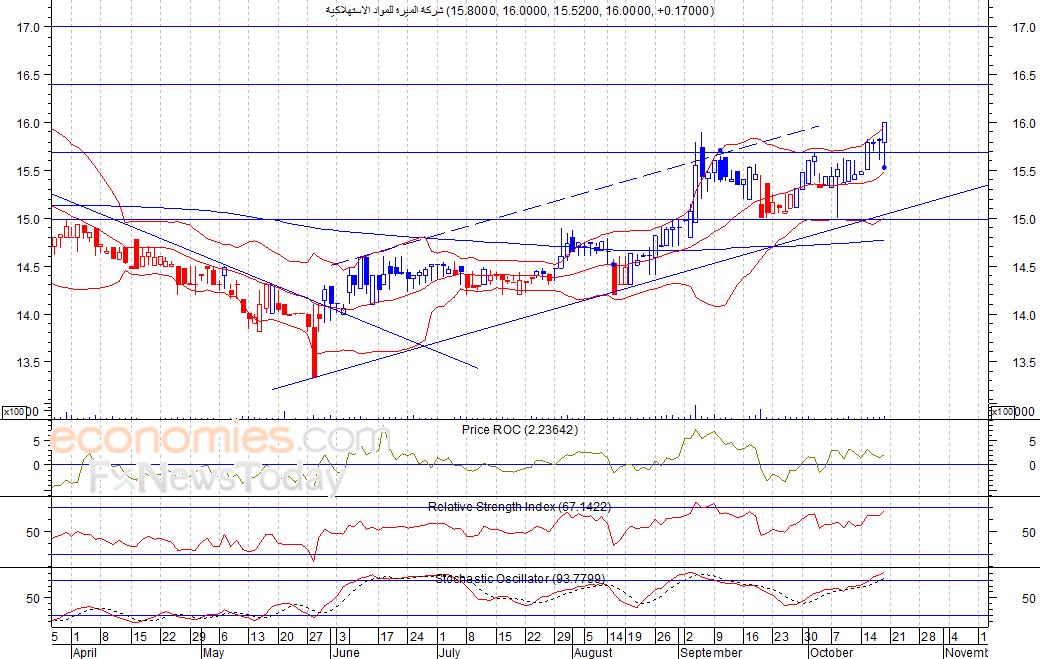The height and width of the screenshot is (659, 1040).
Task: Click the September month label on the time axis
Action: (711, 652)
